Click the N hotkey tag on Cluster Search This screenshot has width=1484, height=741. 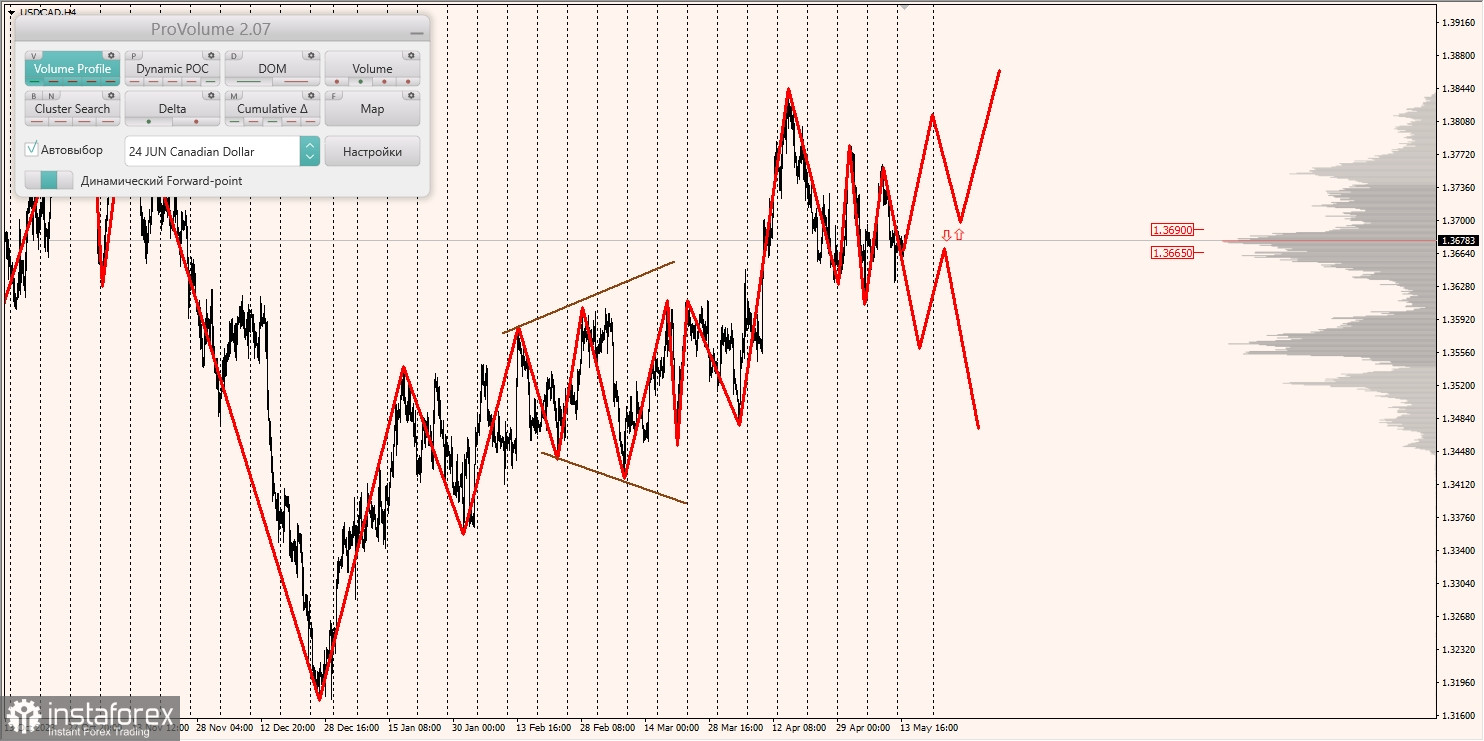(52, 96)
